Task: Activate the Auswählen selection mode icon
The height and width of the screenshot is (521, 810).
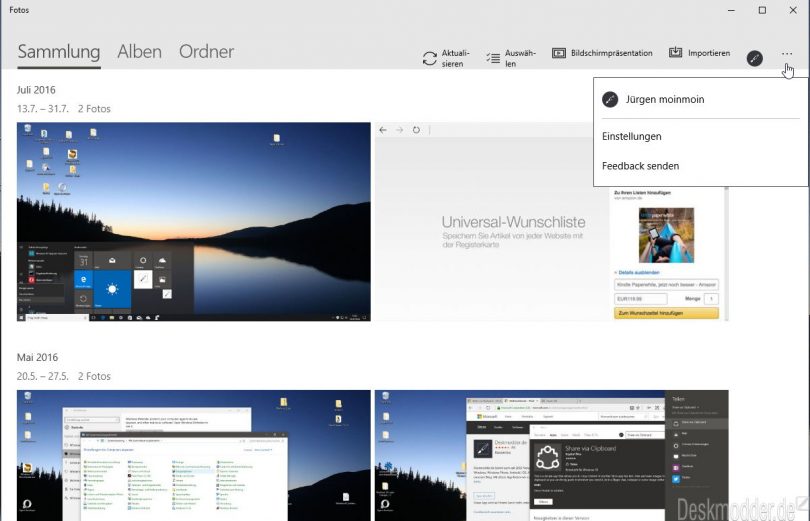Action: pyautogui.click(x=492, y=58)
